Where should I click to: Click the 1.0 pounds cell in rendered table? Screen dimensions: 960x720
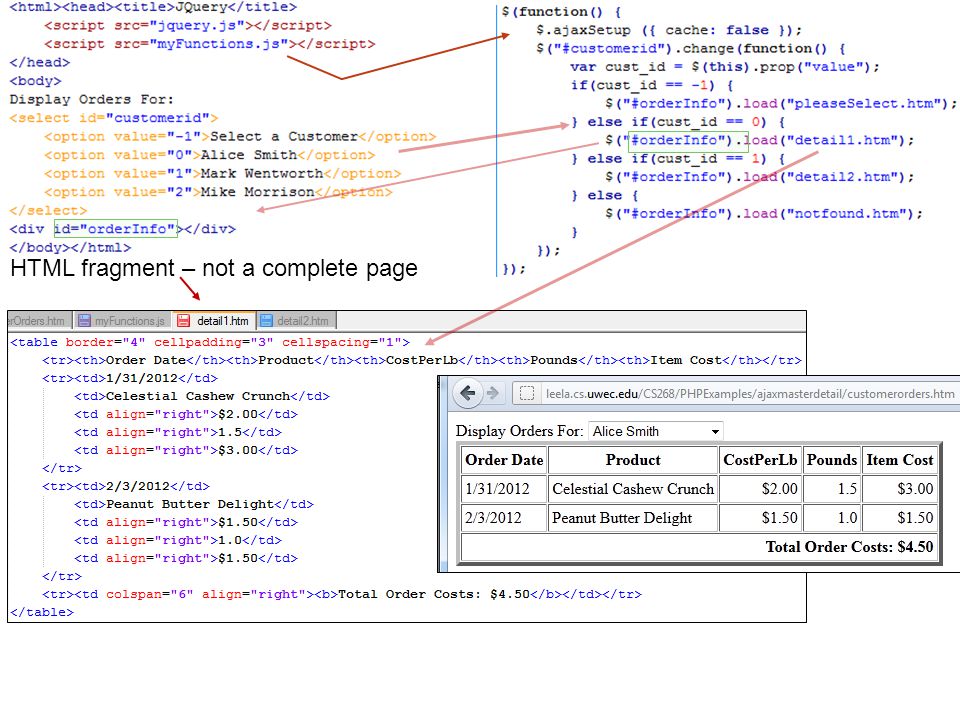click(832, 518)
